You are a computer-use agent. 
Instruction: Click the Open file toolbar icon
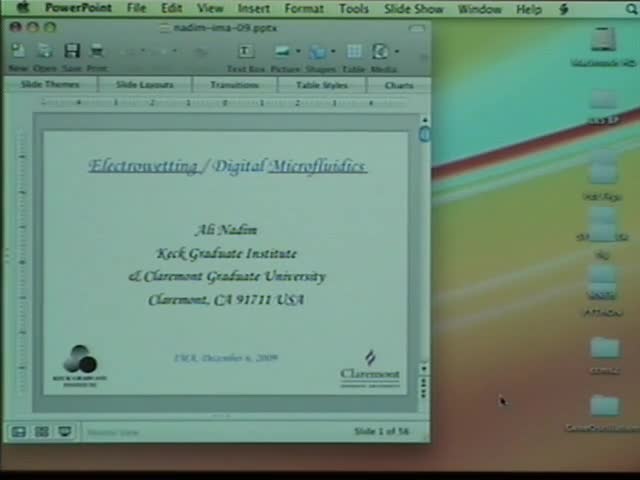click(44, 51)
